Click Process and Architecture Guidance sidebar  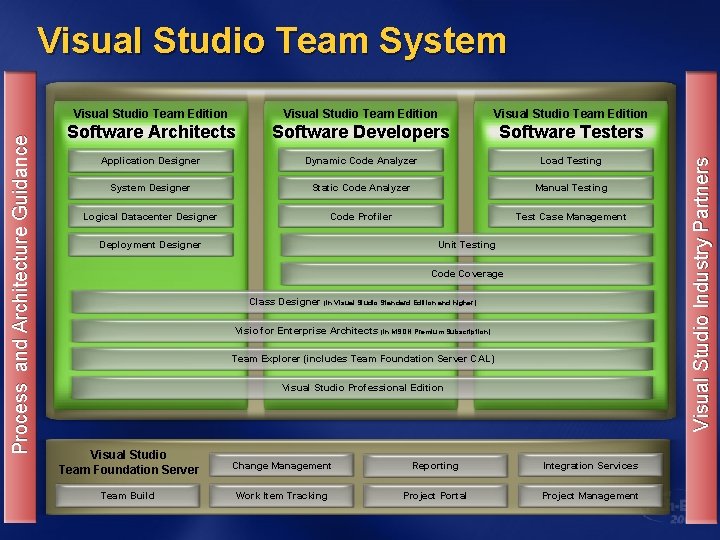point(20,296)
